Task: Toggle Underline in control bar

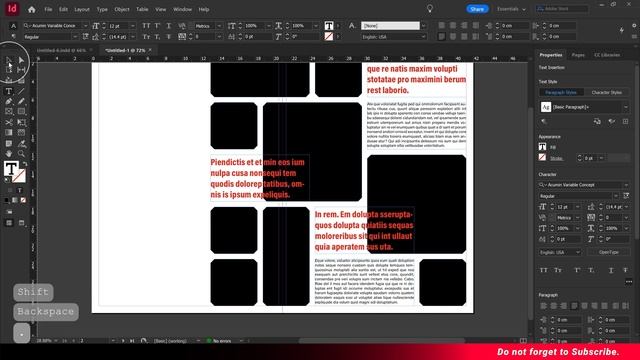Action: 169,26
